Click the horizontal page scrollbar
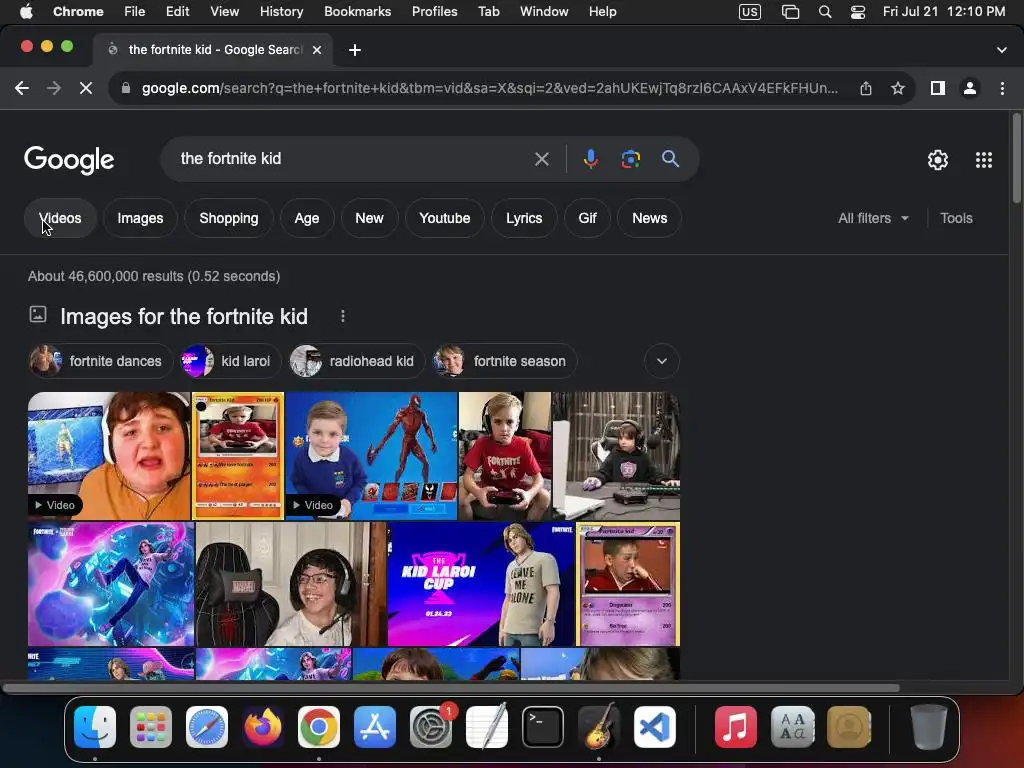The width and height of the screenshot is (1024, 768). point(451,688)
